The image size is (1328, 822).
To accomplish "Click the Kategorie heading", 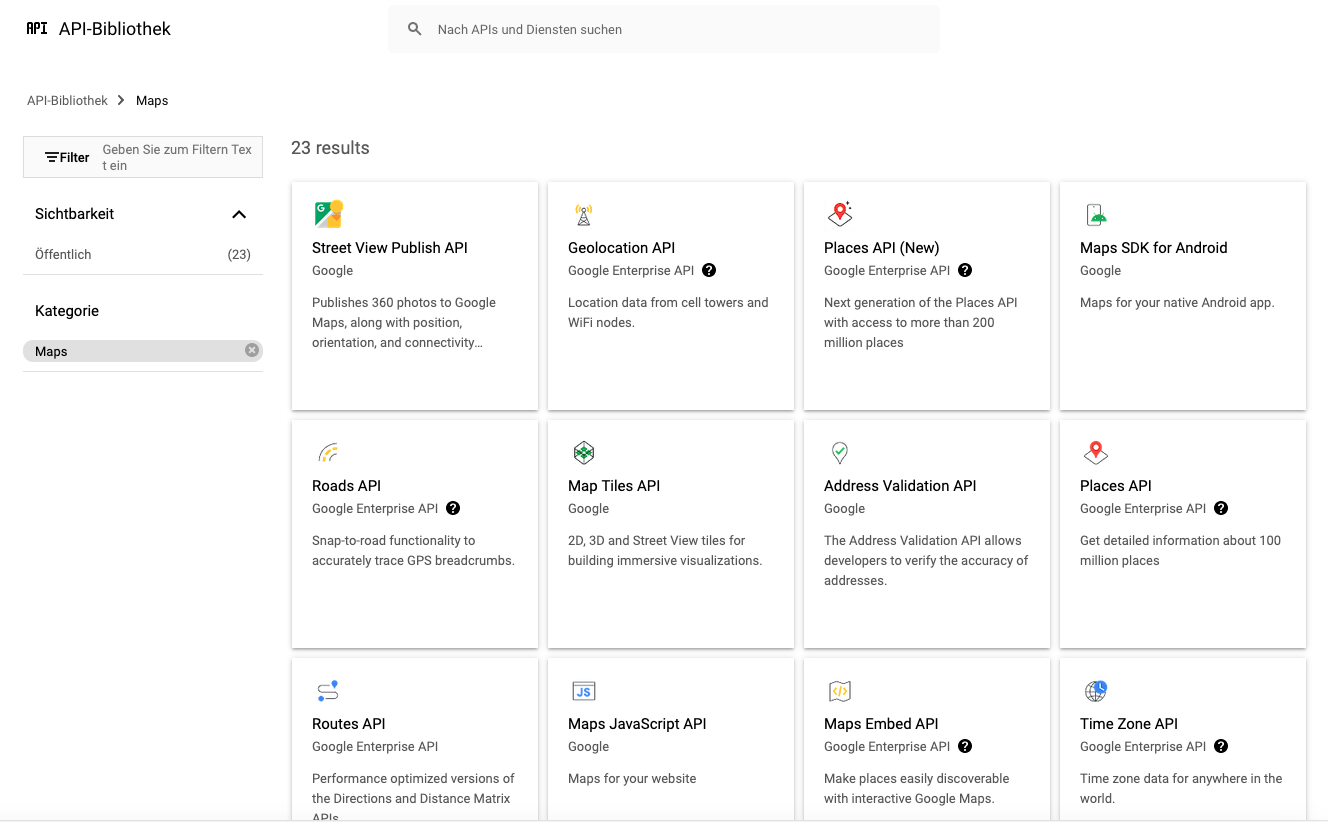I will (67, 311).
